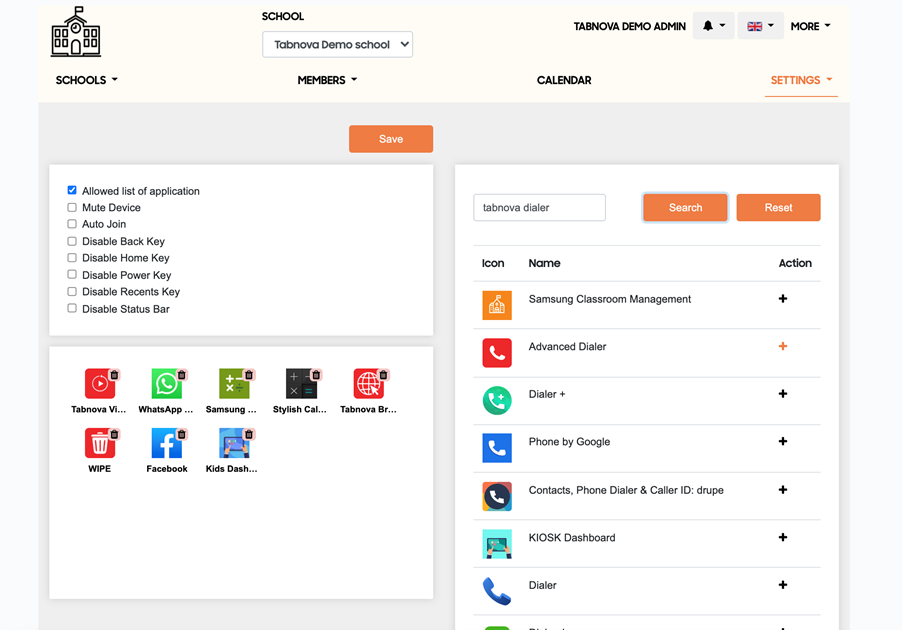This screenshot has width=902, height=630.
Task: Check the Disable Power Key box
Action: coord(72,274)
